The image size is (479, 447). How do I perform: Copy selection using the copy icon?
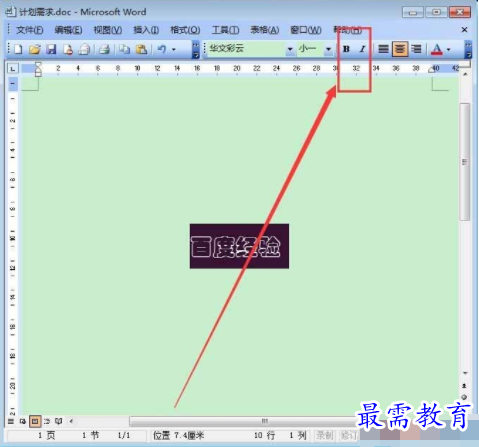tap(125, 50)
